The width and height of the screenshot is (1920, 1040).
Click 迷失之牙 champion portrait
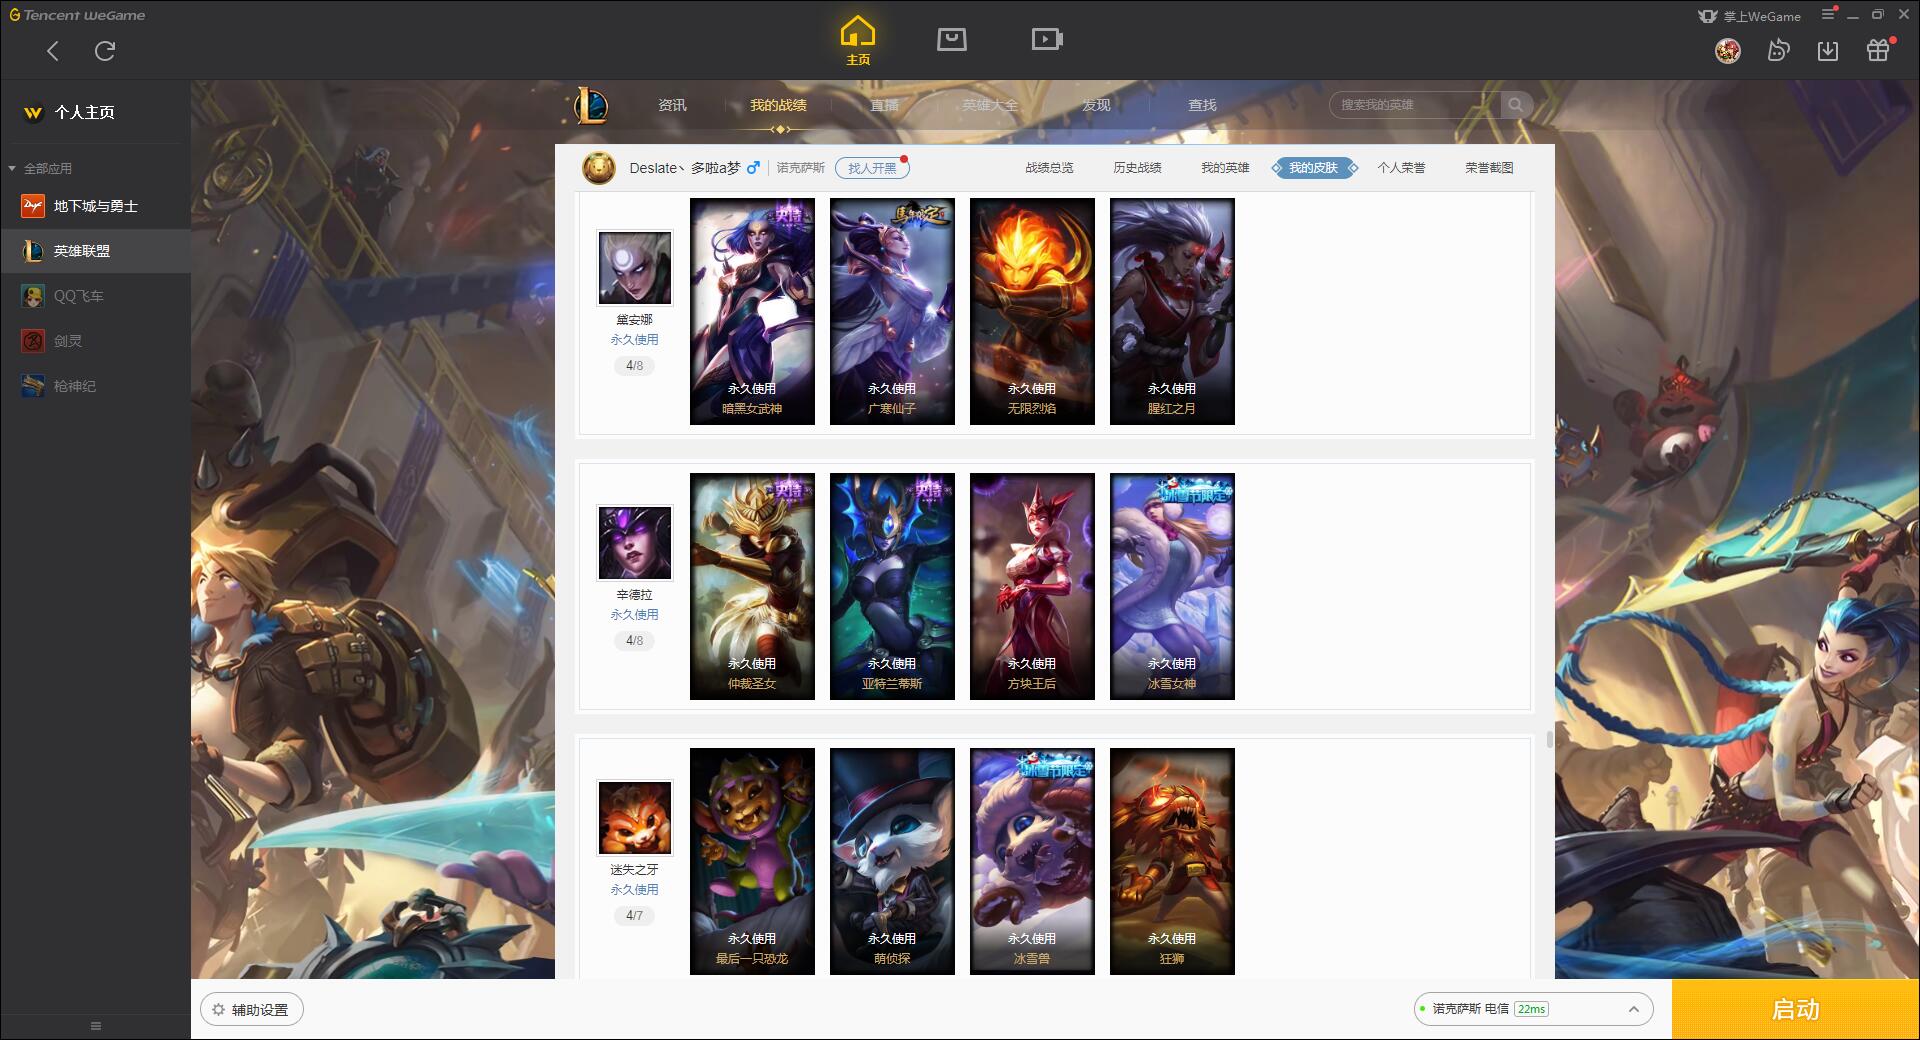(635, 818)
